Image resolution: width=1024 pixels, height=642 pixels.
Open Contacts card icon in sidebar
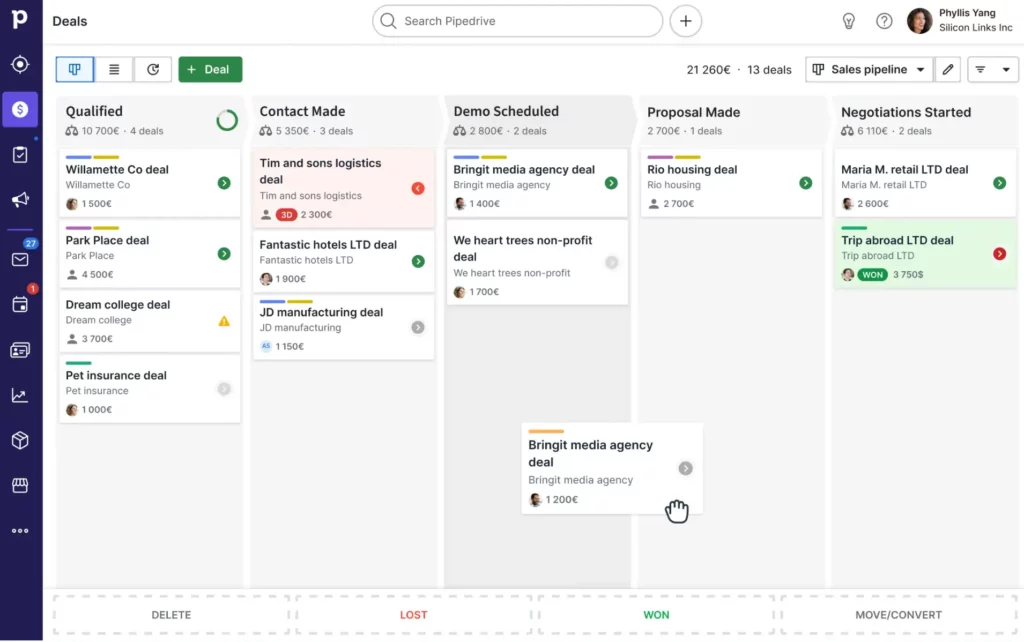click(x=20, y=350)
